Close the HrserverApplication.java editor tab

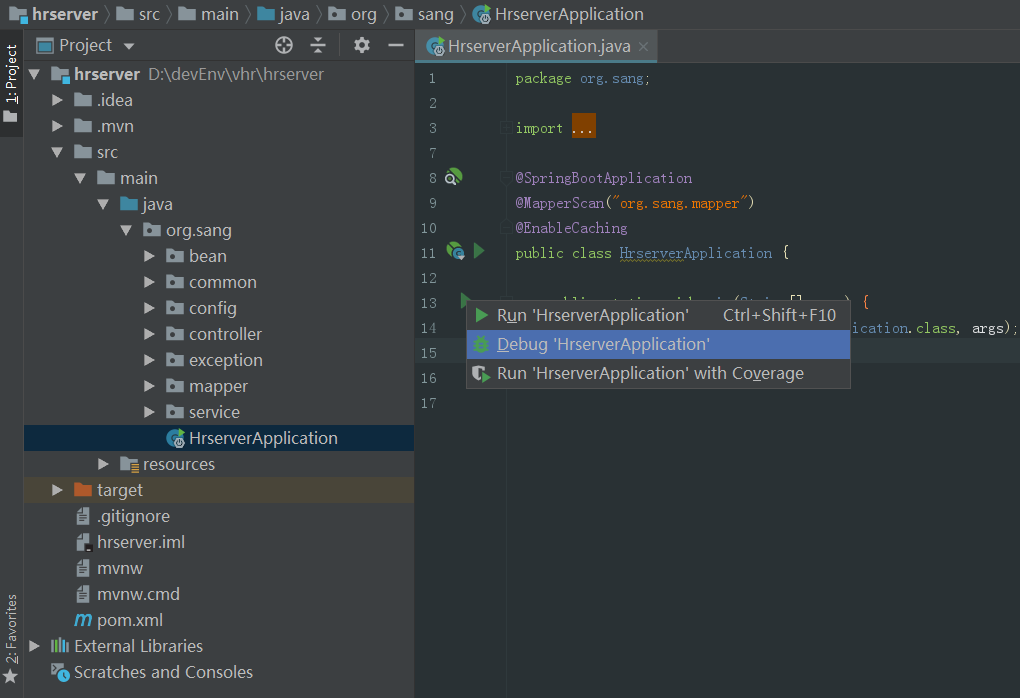pos(643,46)
